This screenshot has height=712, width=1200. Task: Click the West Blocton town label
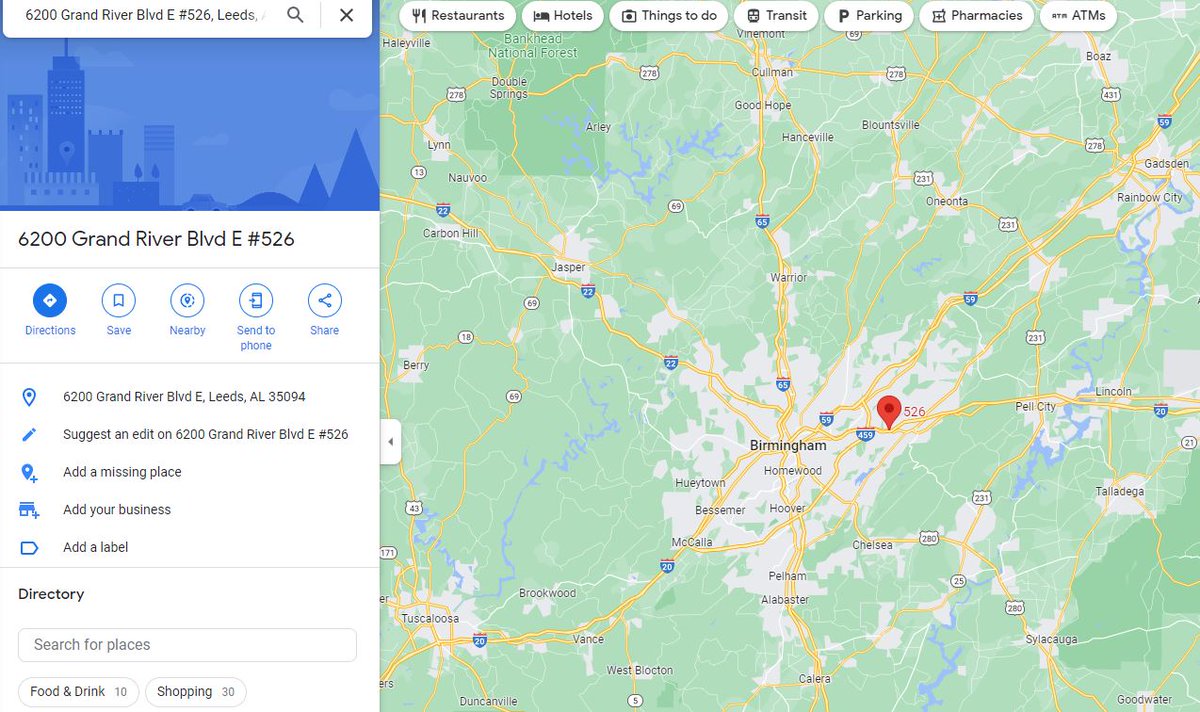click(640, 670)
